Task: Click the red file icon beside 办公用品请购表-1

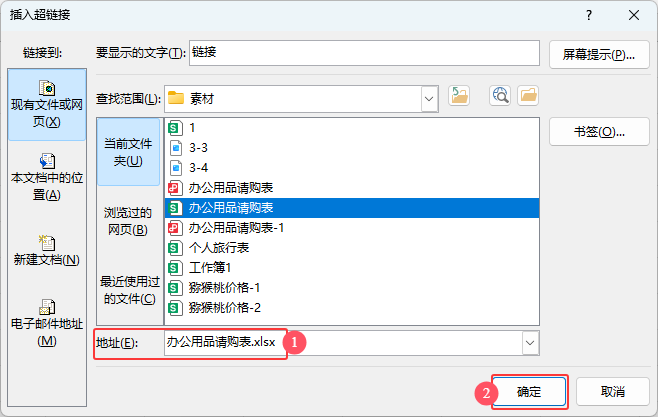Action: click(x=175, y=228)
